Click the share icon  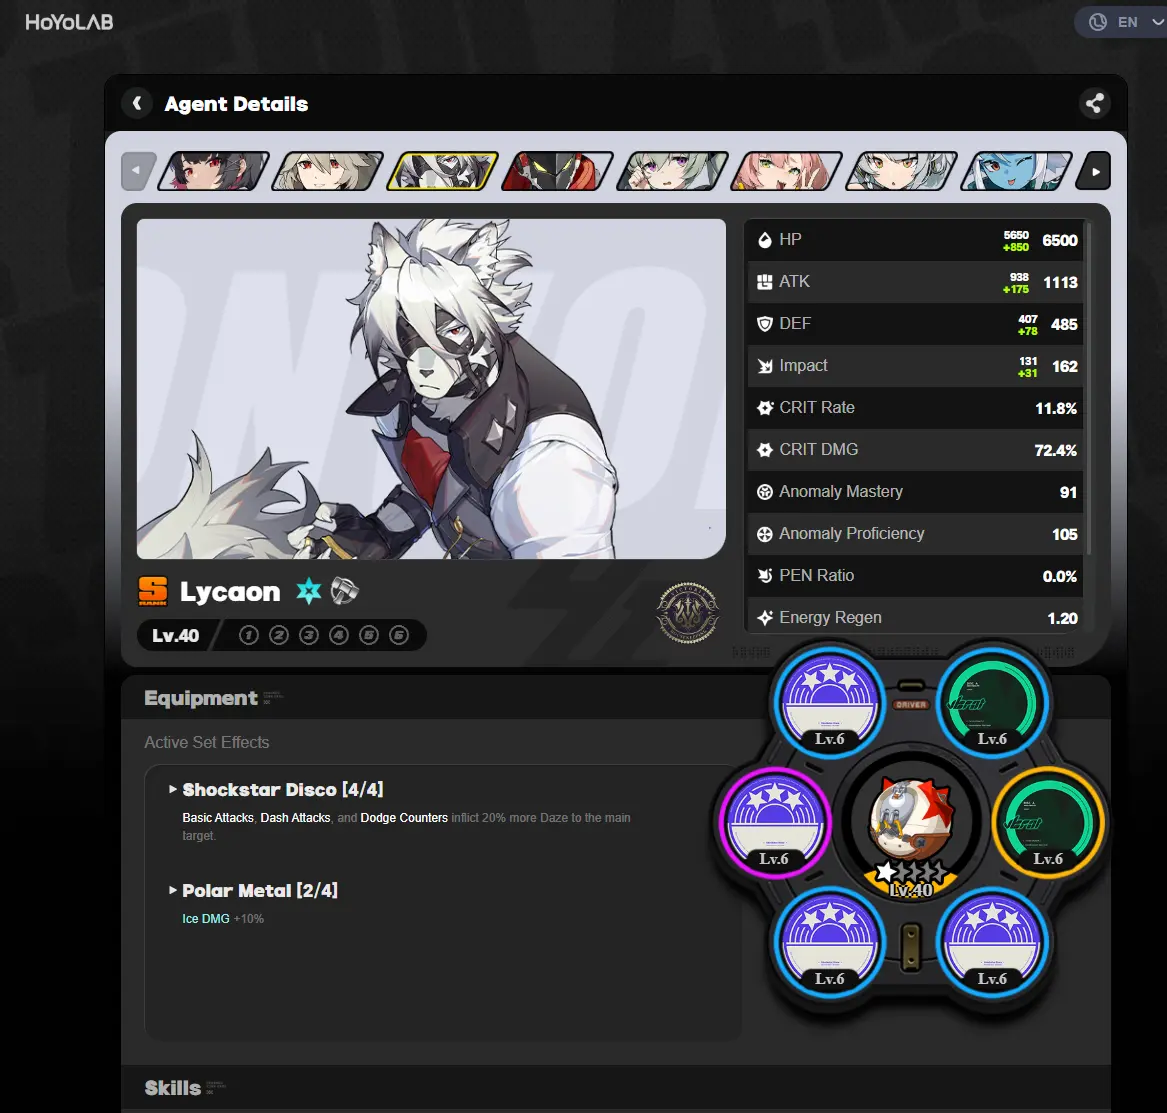[1094, 103]
